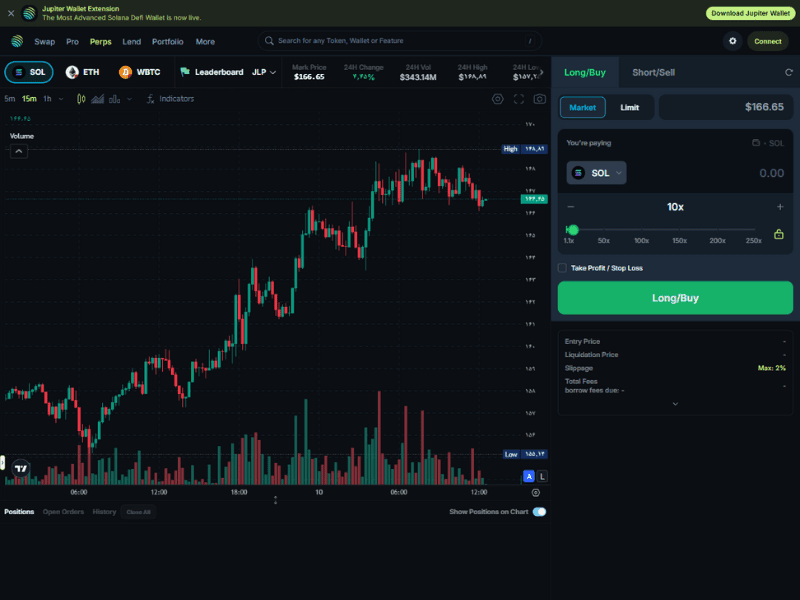Open the Open Orders tab
800x600 pixels.
(x=63, y=512)
